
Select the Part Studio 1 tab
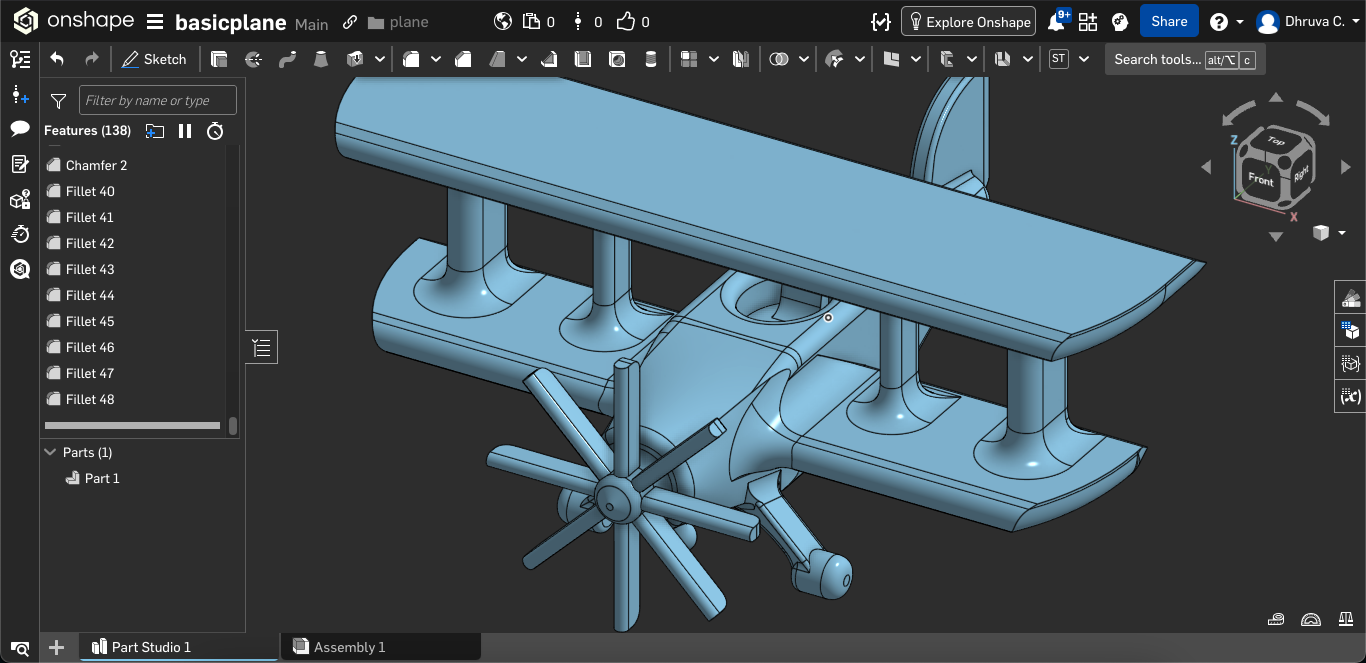coord(180,647)
